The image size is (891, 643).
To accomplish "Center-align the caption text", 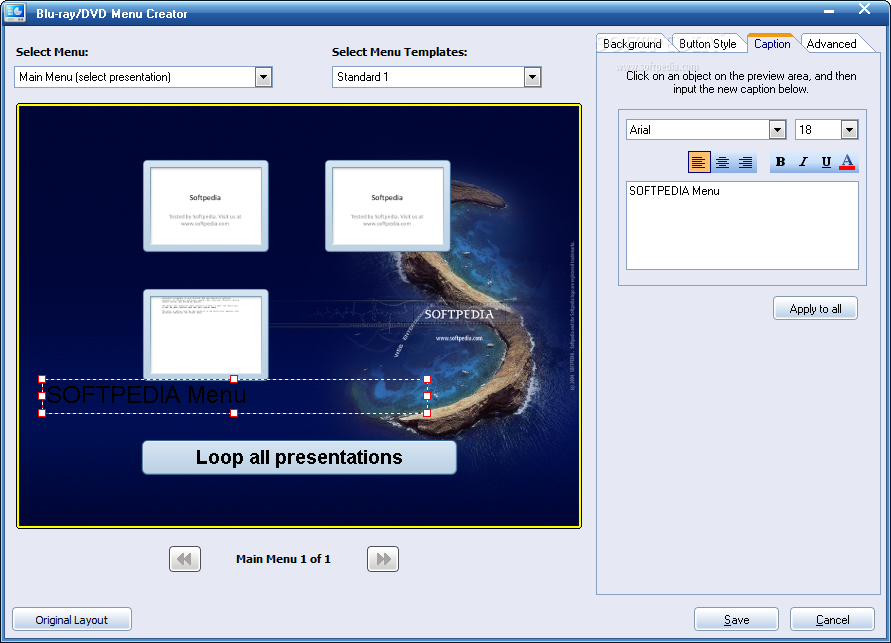I will click(x=722, y=162).
